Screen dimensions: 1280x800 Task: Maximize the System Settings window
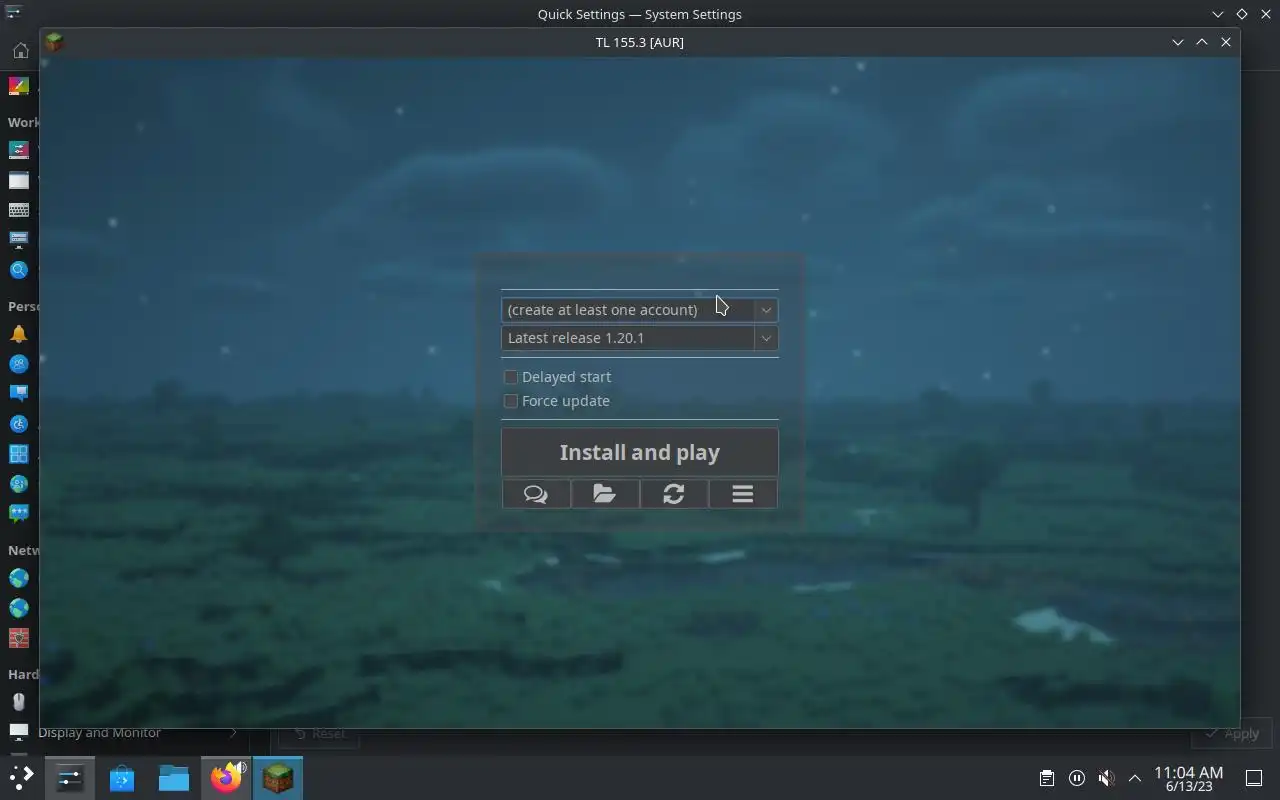(1242, 14)
